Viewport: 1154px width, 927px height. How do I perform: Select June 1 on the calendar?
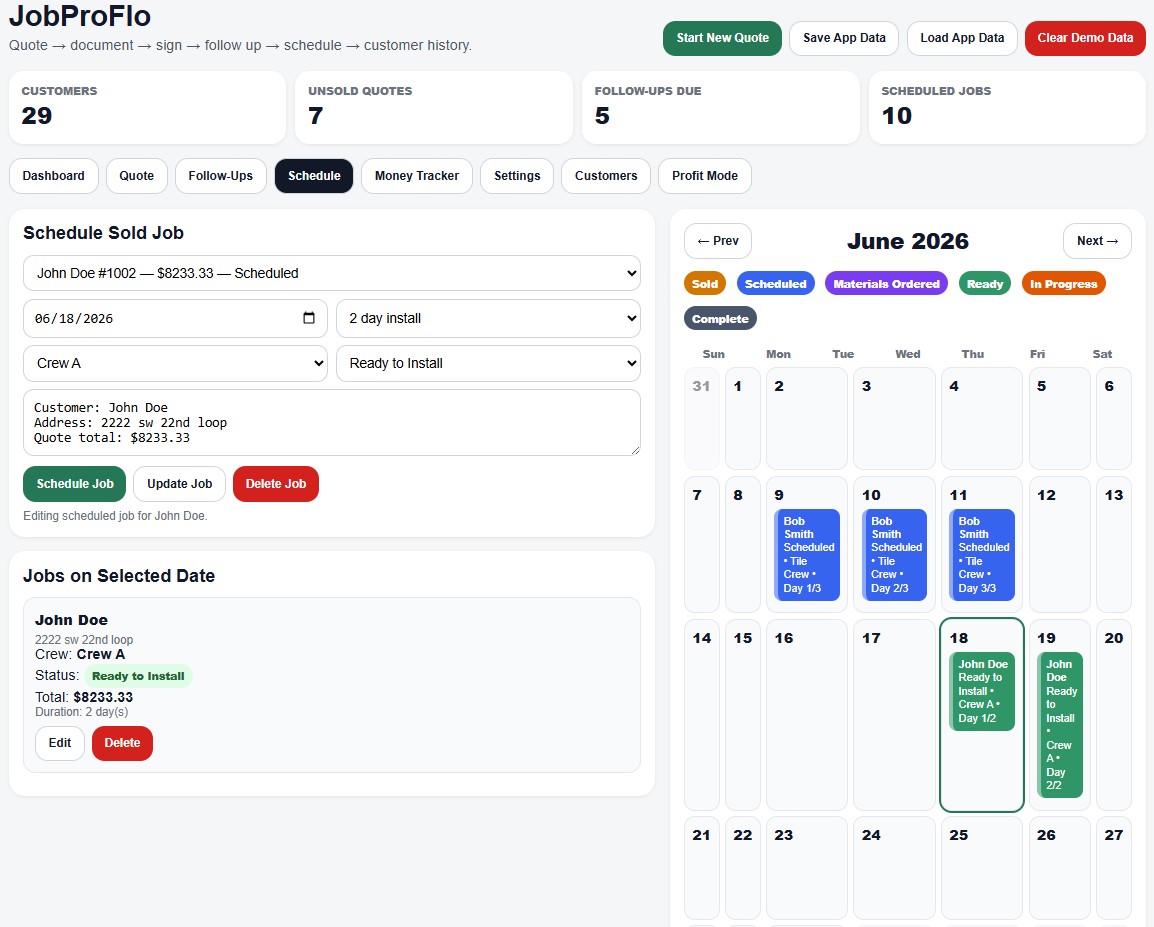[x=743, y=419]
